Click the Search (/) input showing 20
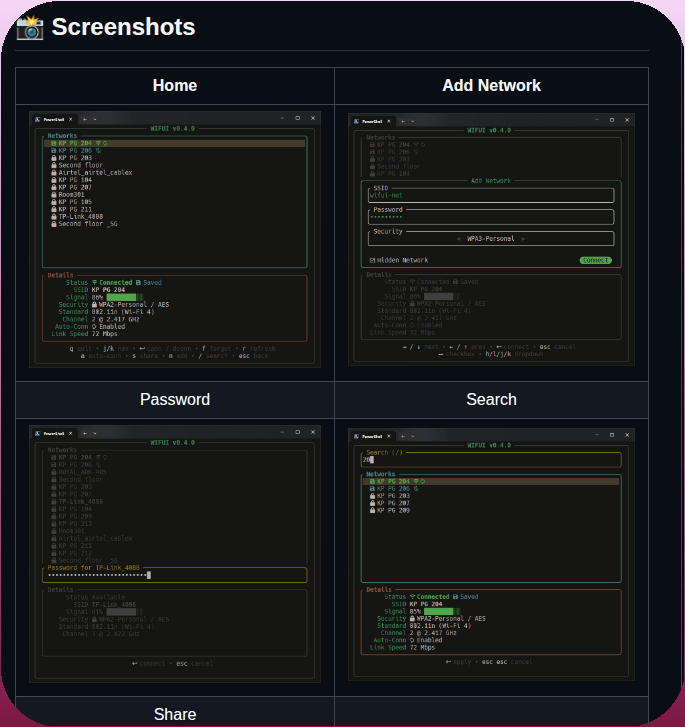685x727 pixels. click(491, 460)
